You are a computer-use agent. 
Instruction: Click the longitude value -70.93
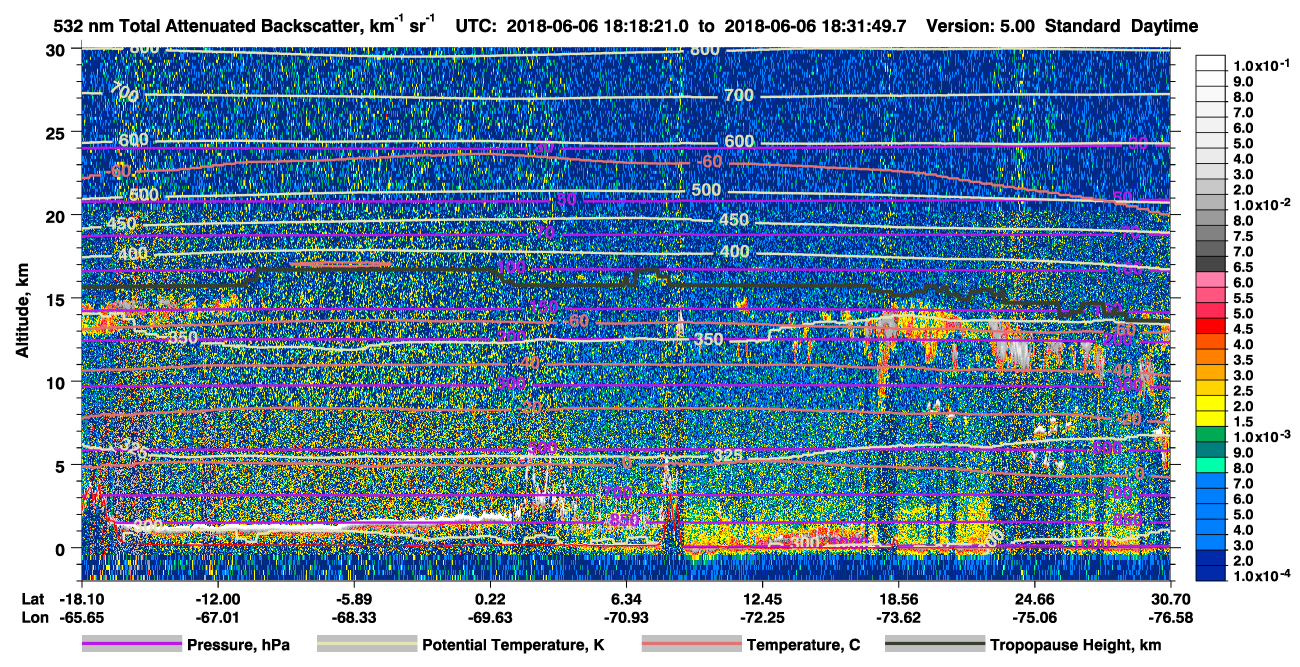pos(626,617)
